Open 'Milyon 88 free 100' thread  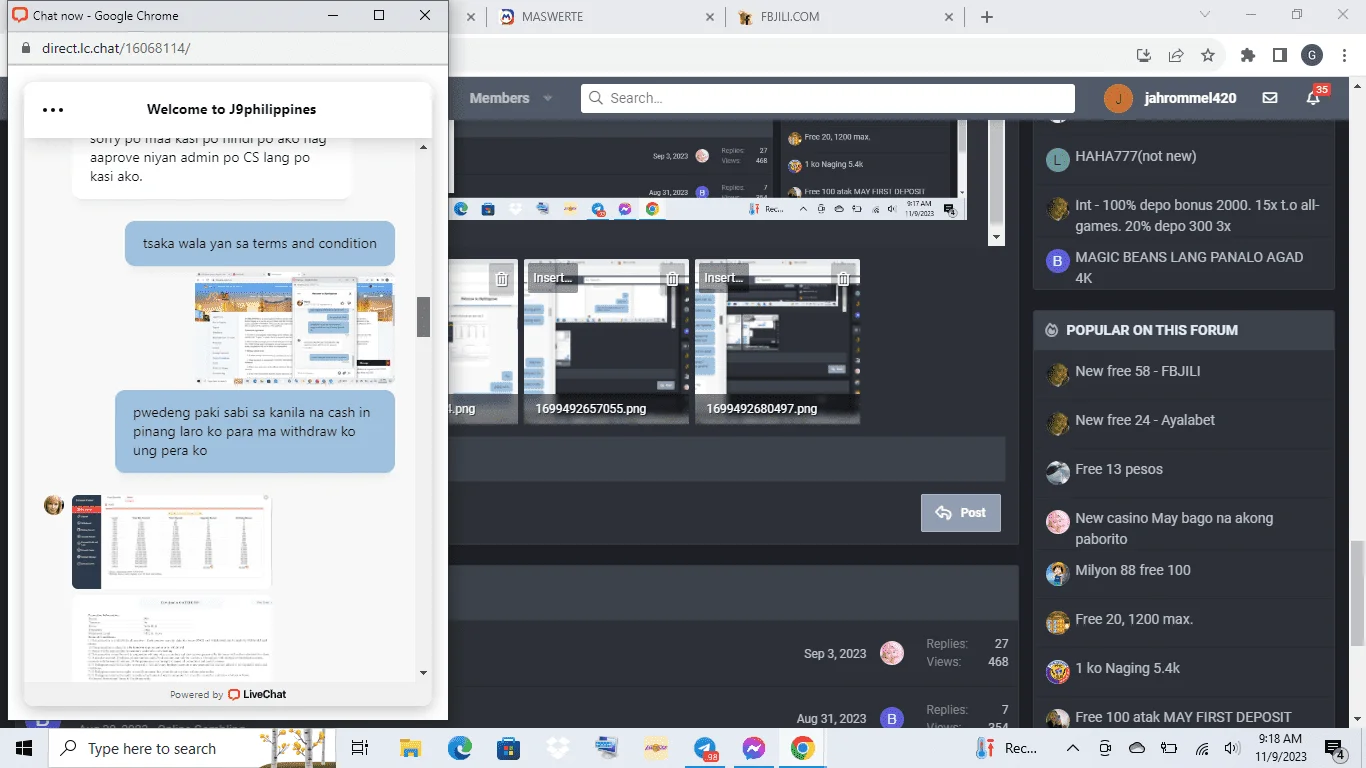[1133, 570]
